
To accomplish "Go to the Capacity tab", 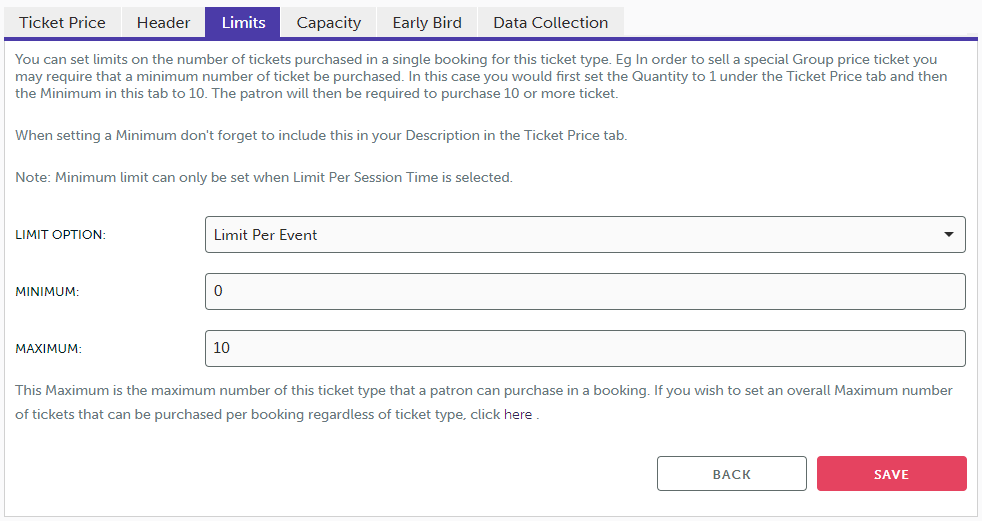I will 328,22.
